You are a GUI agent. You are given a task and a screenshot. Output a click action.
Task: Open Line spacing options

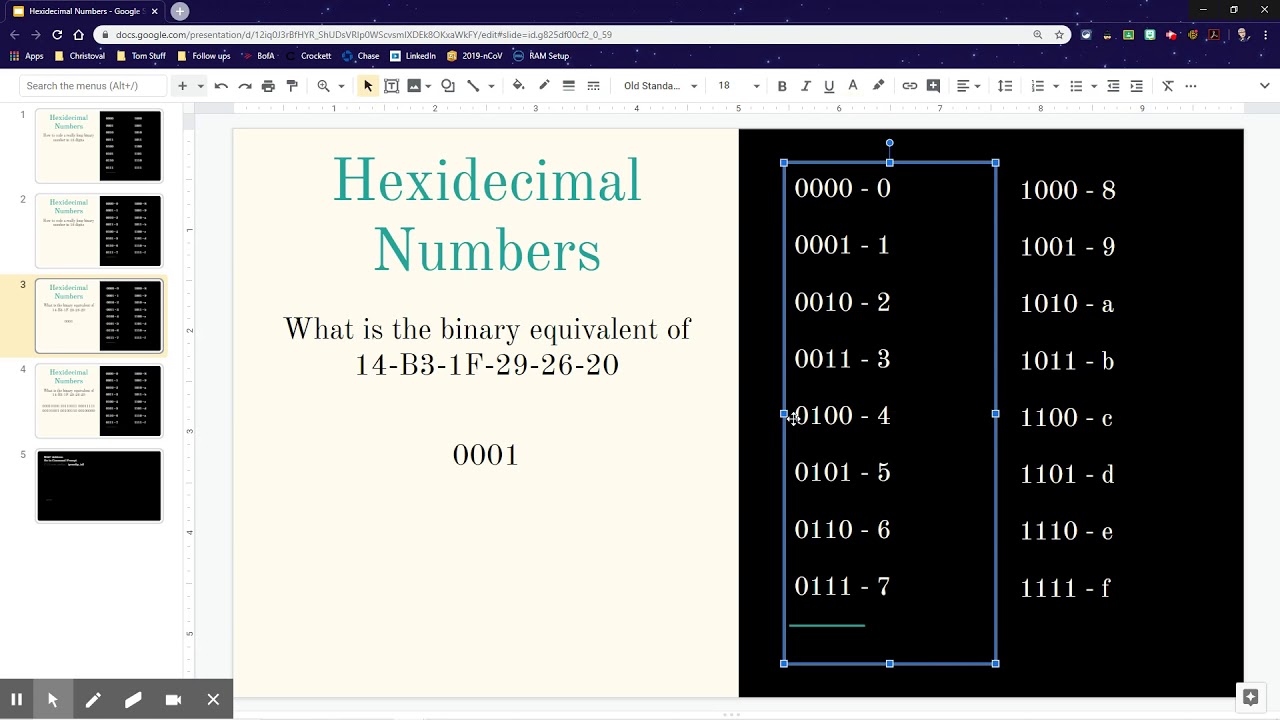[x=1006, y=86]
